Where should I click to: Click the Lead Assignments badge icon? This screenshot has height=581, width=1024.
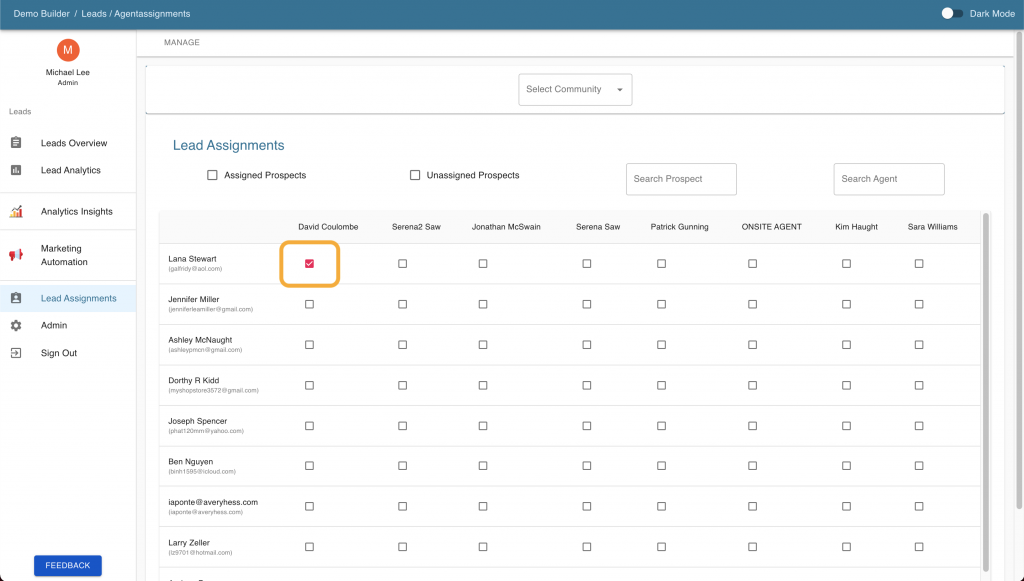coord(16,298)
